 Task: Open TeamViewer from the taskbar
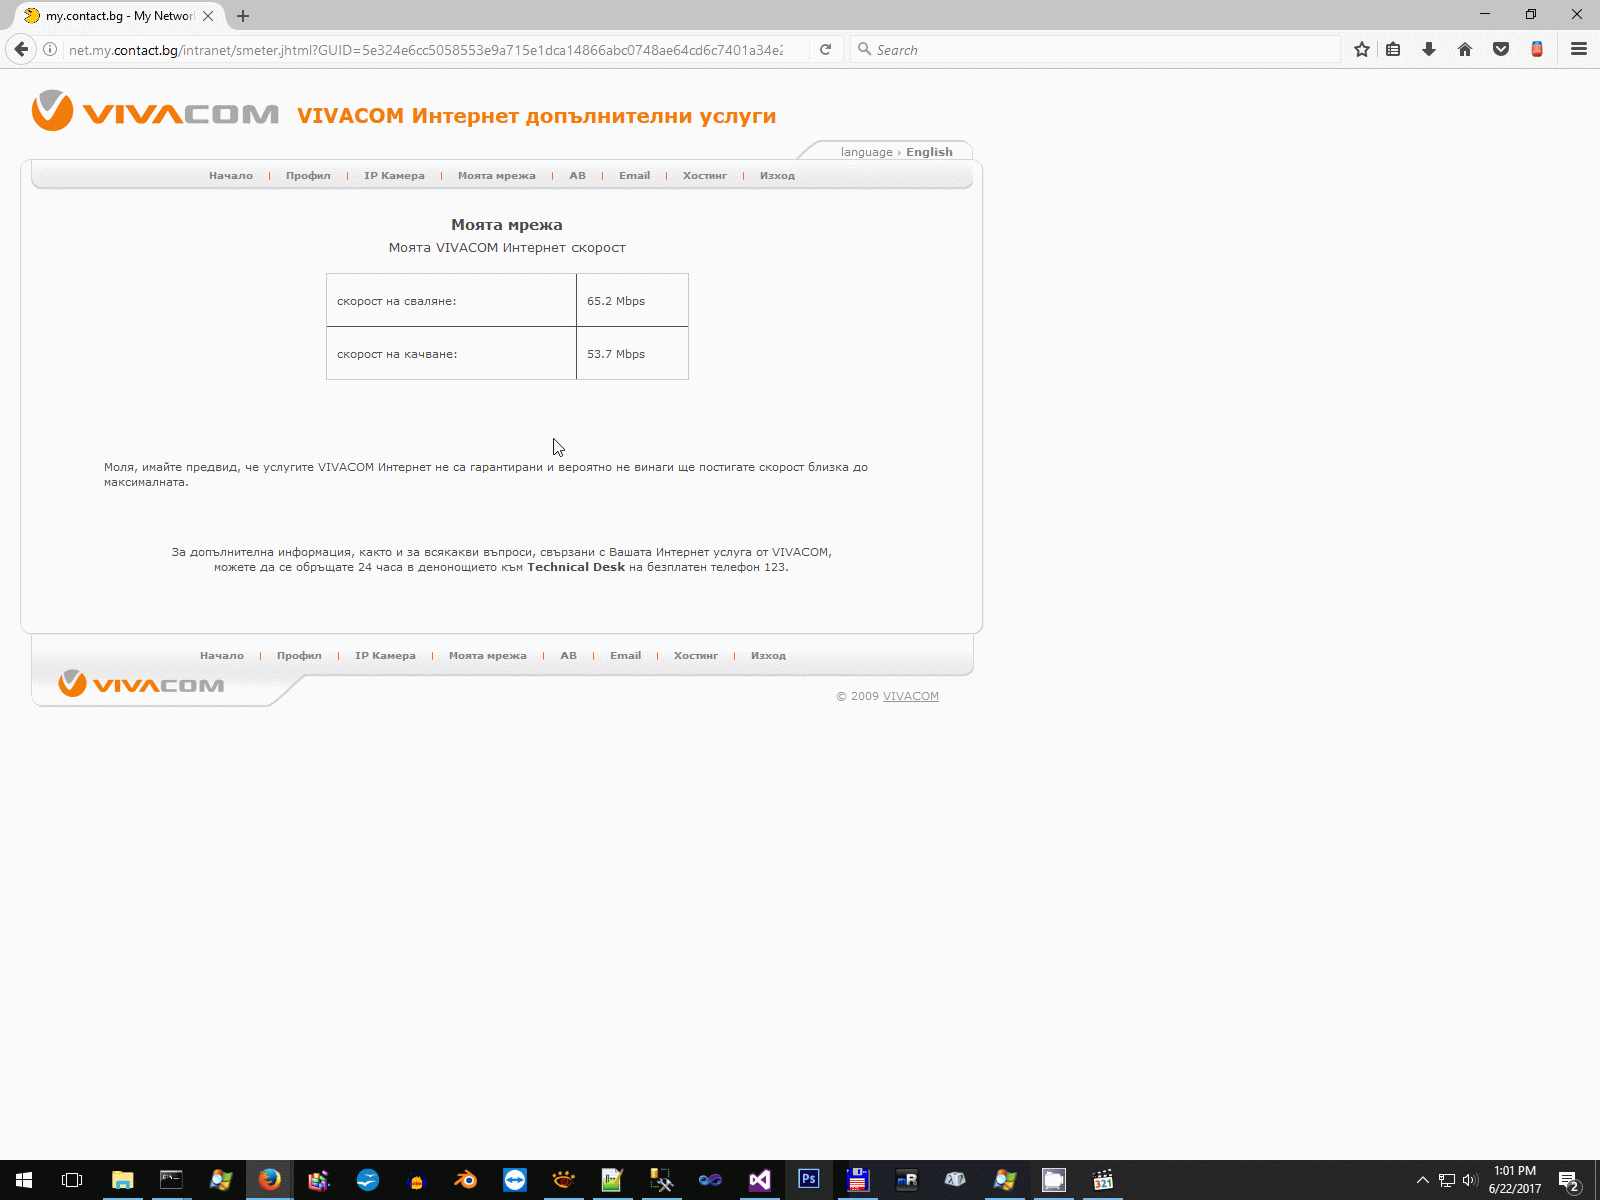click(x=514, y=1180)
